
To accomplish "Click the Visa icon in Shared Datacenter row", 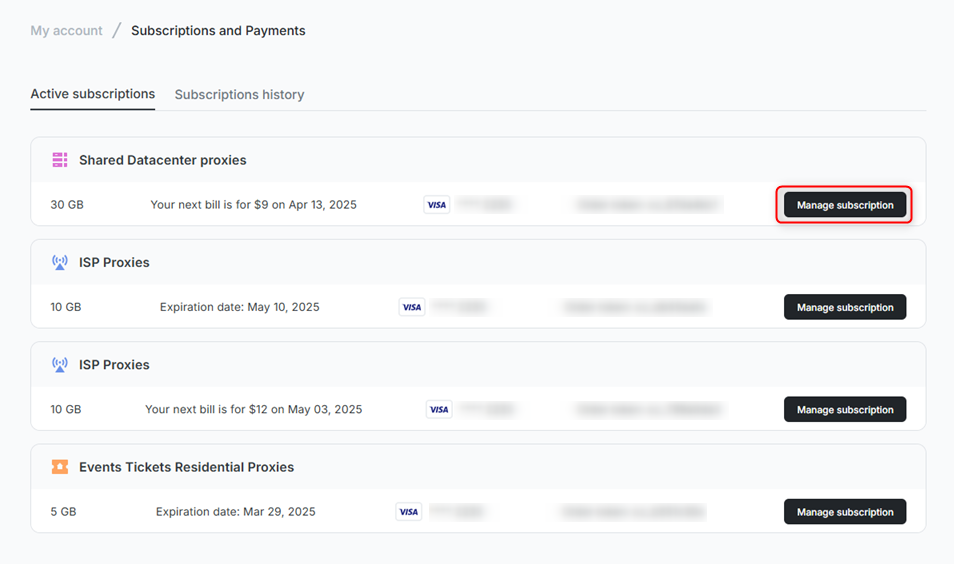I will tap(437, 205).
